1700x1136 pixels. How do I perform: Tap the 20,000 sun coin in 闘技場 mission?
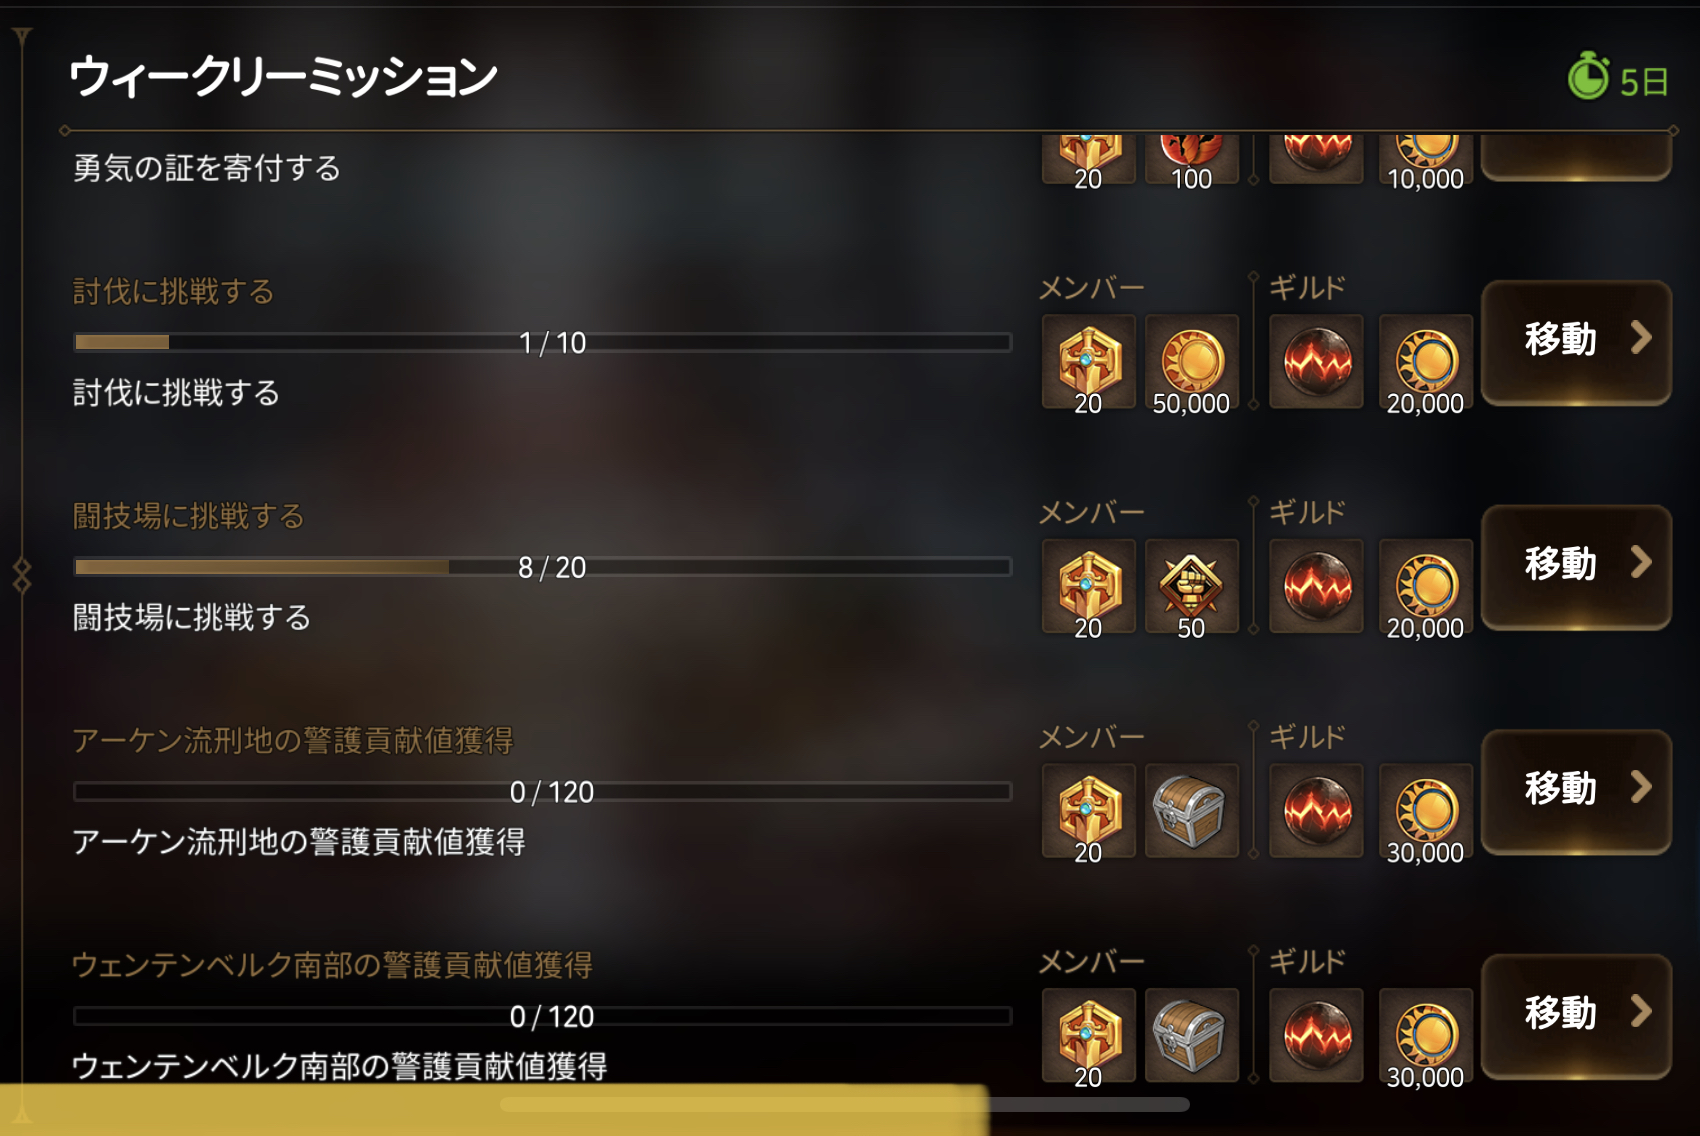[1426, 586]
